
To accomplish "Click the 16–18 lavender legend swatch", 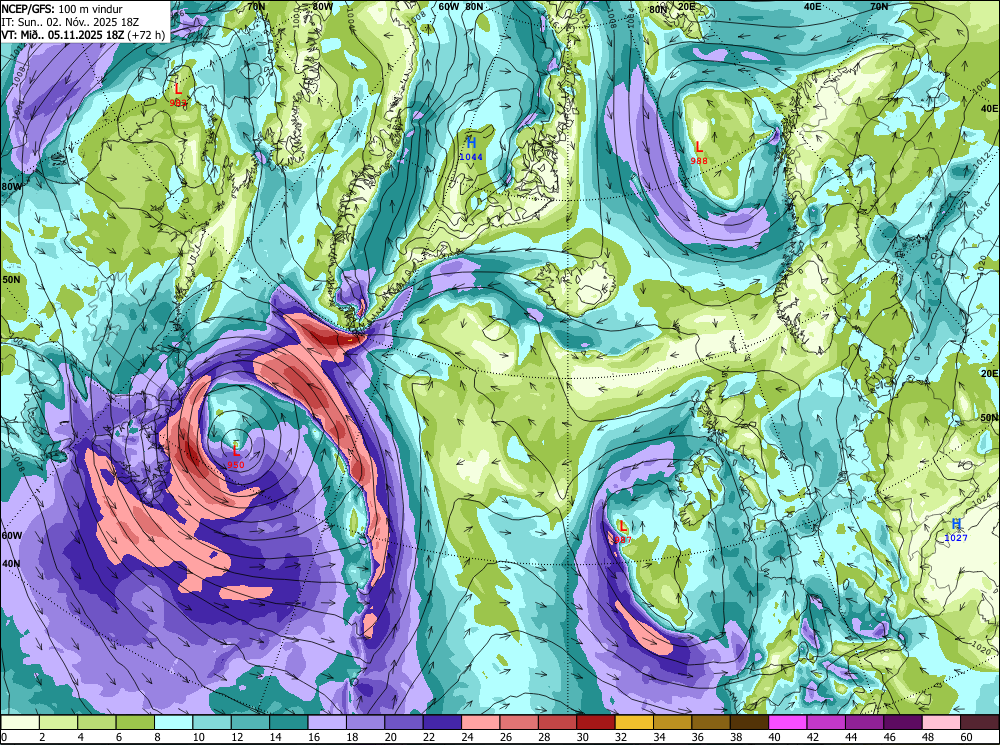I will click(x=327, y=722).
